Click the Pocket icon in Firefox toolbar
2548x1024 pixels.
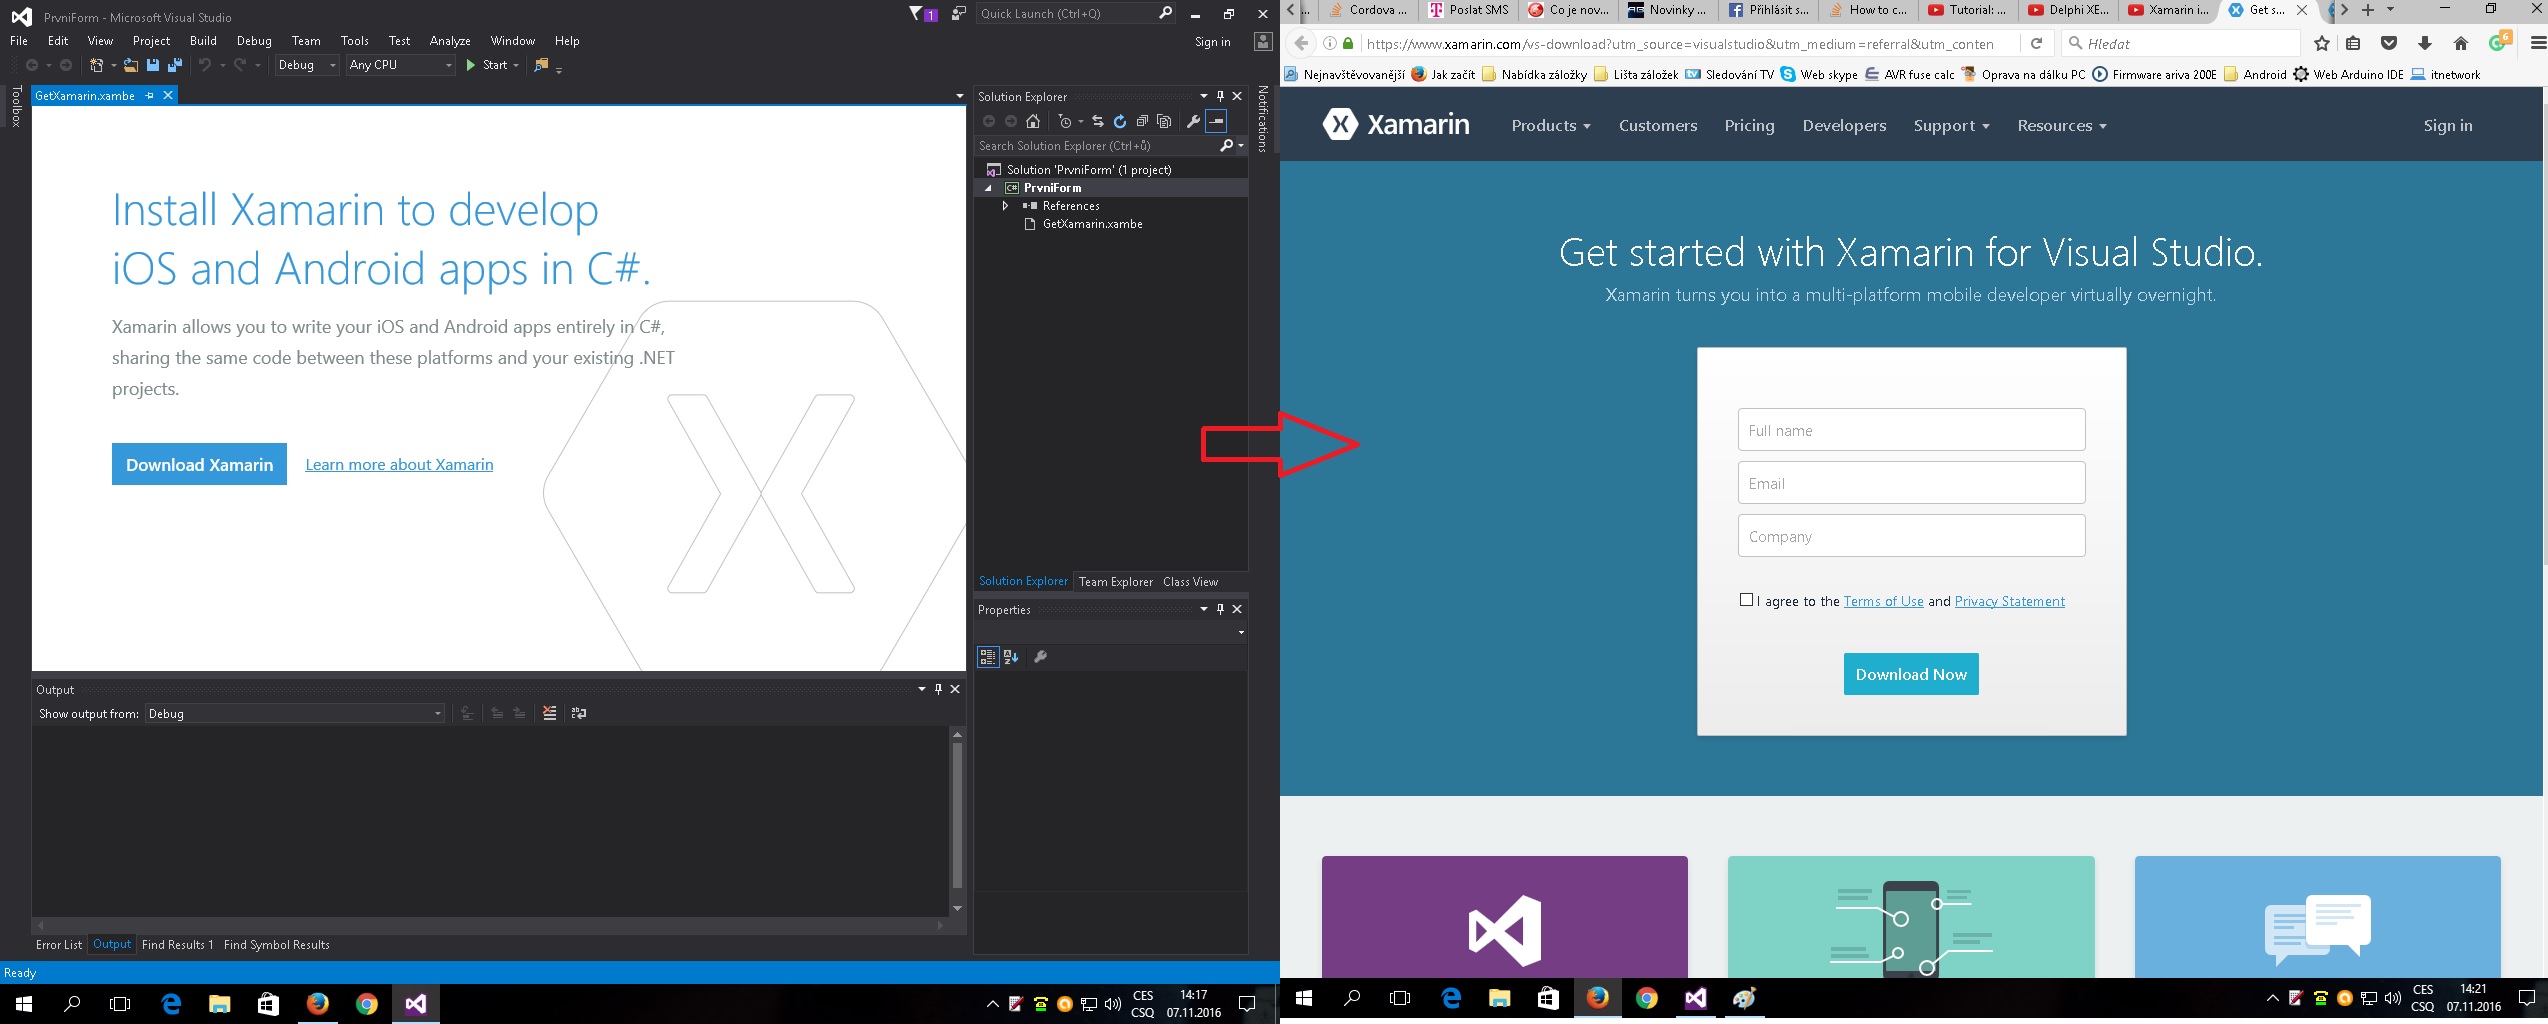2389,43
